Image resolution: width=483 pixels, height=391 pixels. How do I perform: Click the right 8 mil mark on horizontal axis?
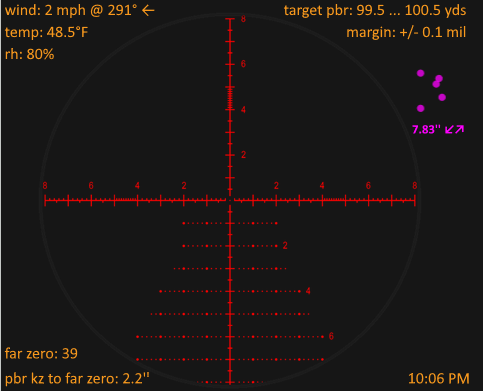pyautogui.click(x=415, y=186)
